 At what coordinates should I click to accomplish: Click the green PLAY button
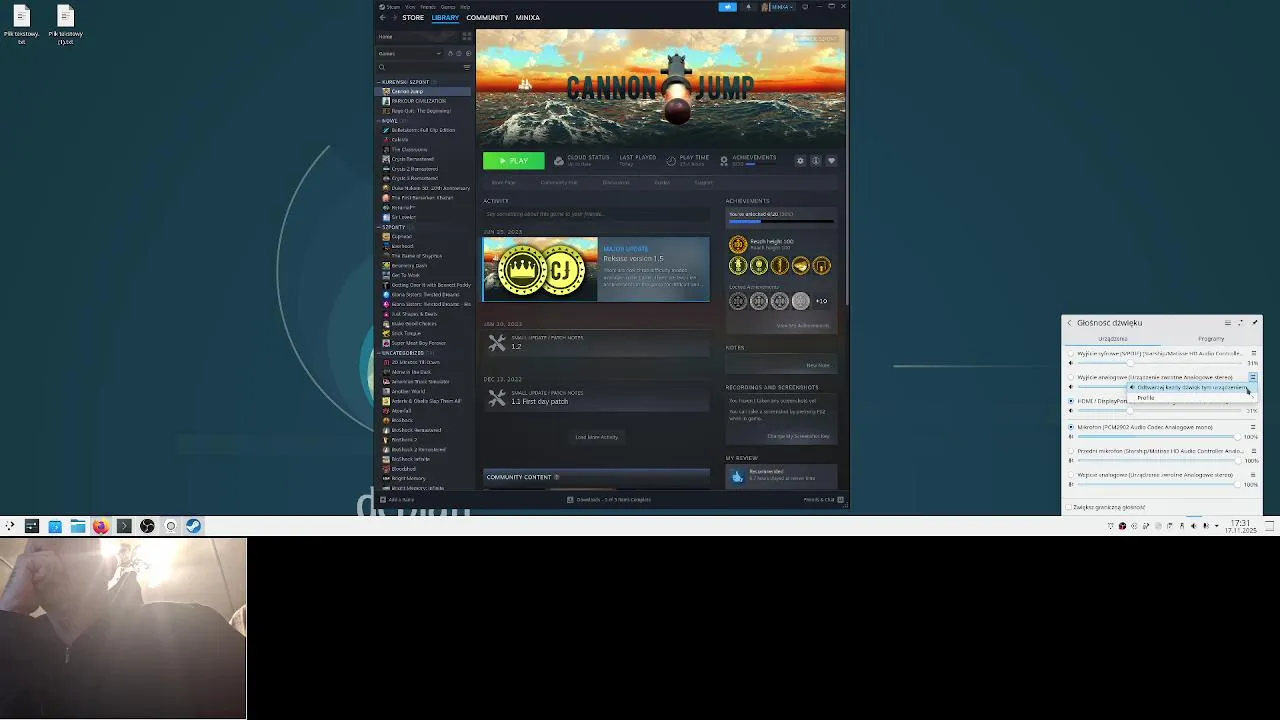(x=514, y=161)
